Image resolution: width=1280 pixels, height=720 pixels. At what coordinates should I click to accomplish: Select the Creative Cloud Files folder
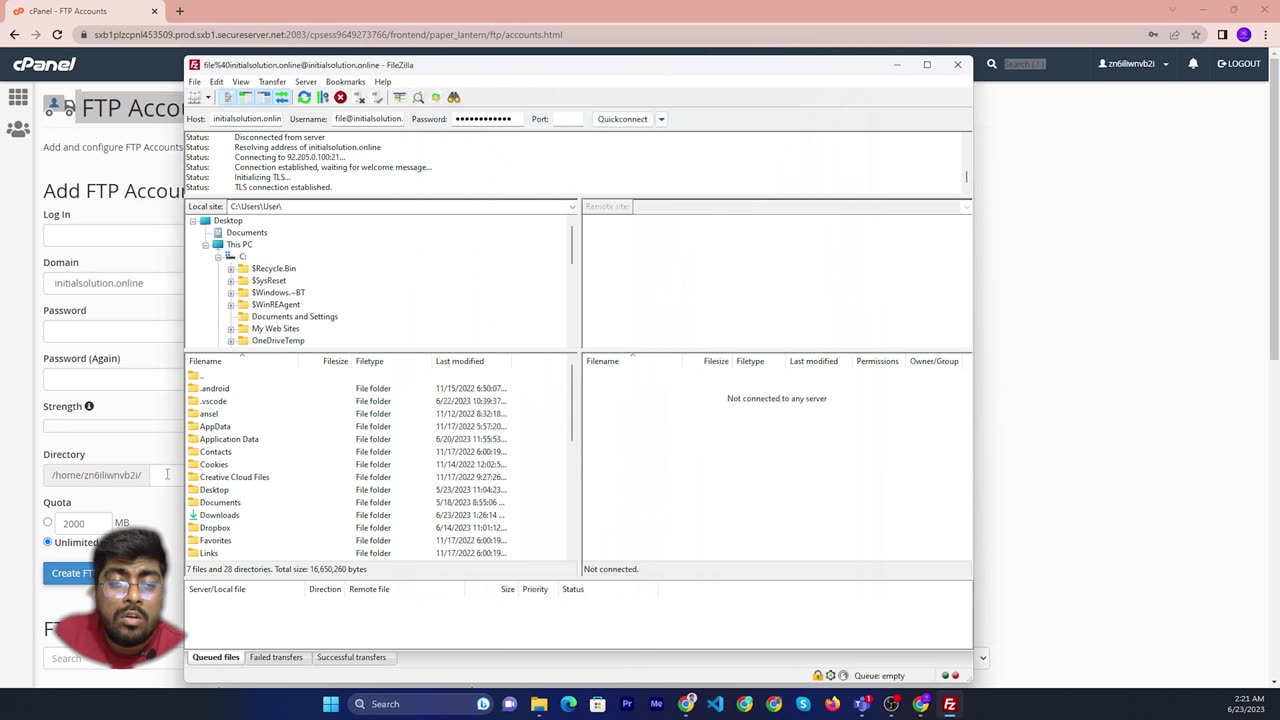377,477
